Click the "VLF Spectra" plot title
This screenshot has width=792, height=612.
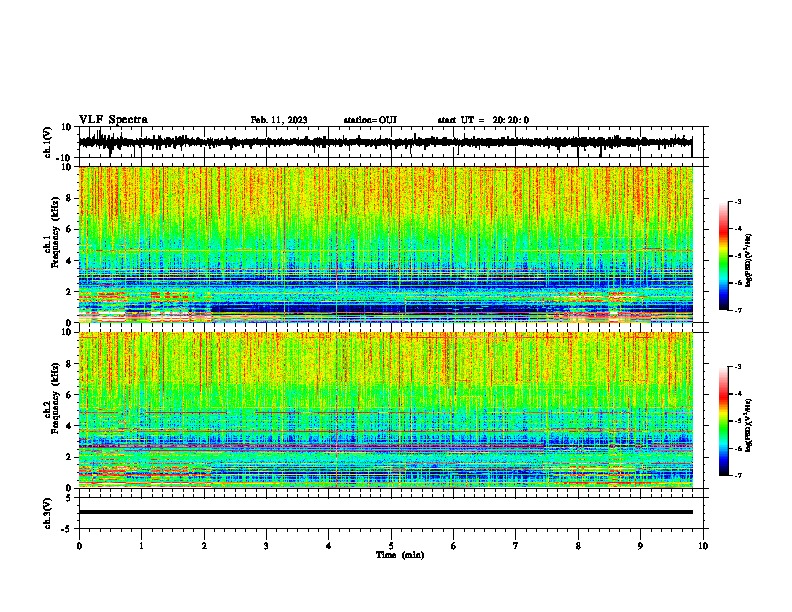(114, 120)
